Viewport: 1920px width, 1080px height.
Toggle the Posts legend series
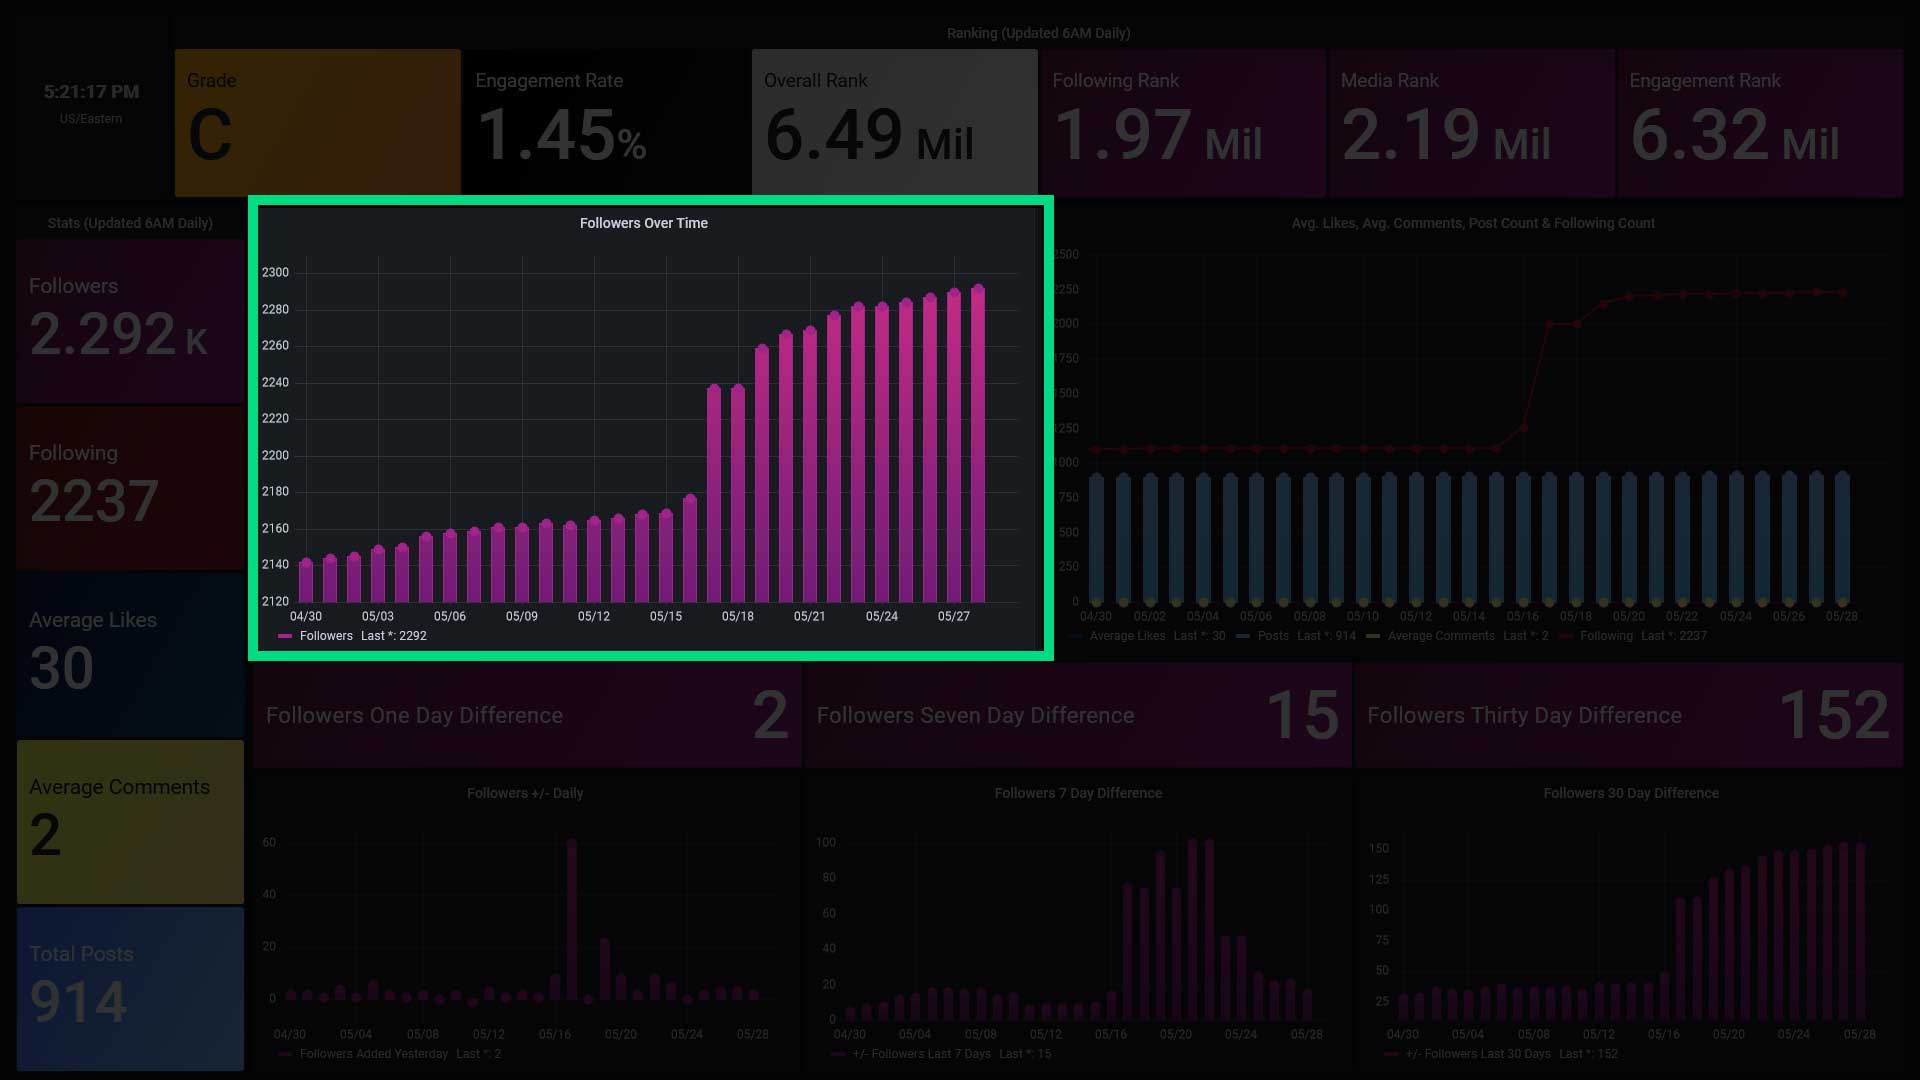pos(1272,636)
